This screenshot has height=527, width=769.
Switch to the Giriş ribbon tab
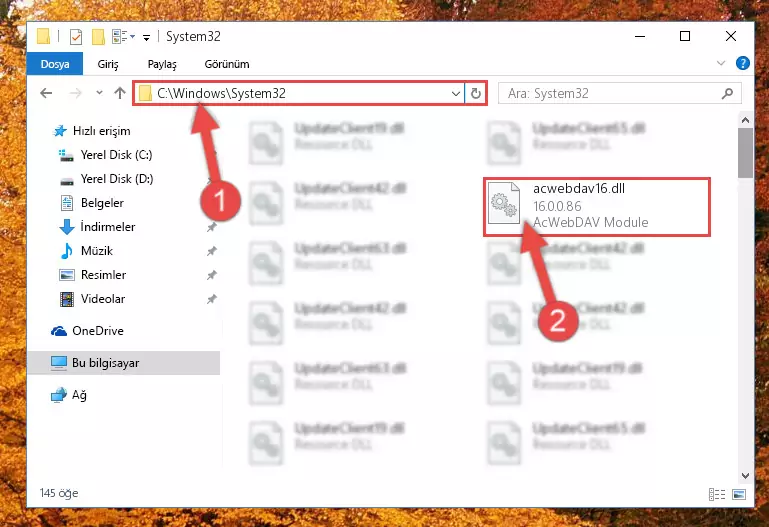[x=108, y=64]
